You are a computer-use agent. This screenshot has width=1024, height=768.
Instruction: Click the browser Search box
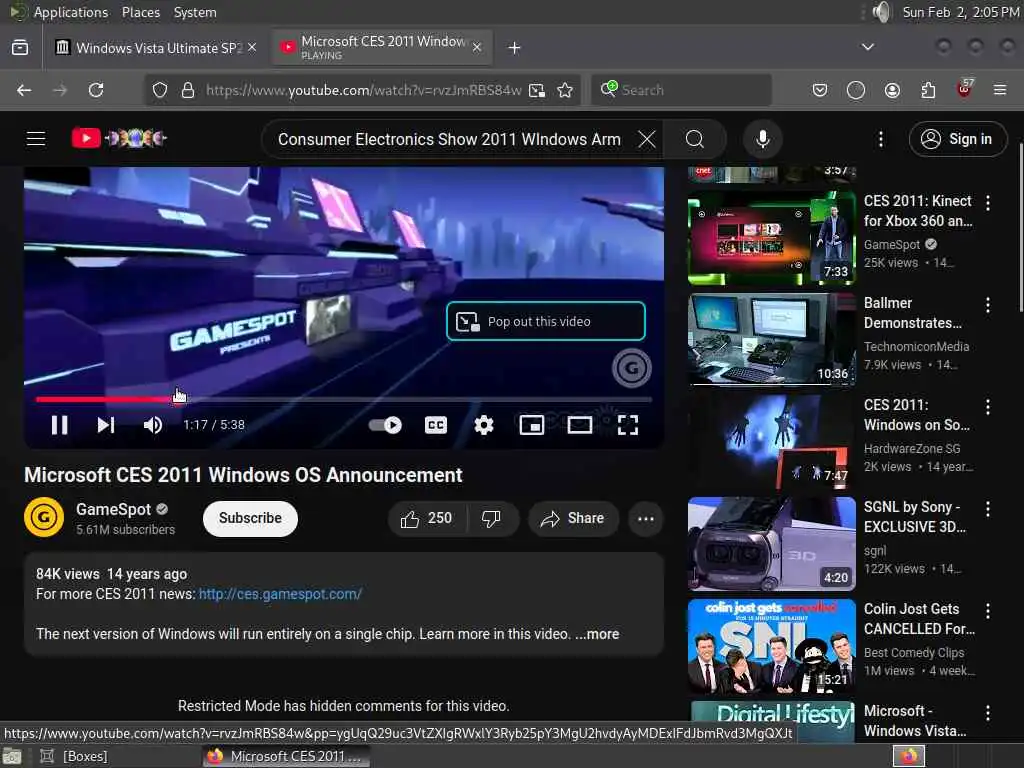[x=681, y=90]
